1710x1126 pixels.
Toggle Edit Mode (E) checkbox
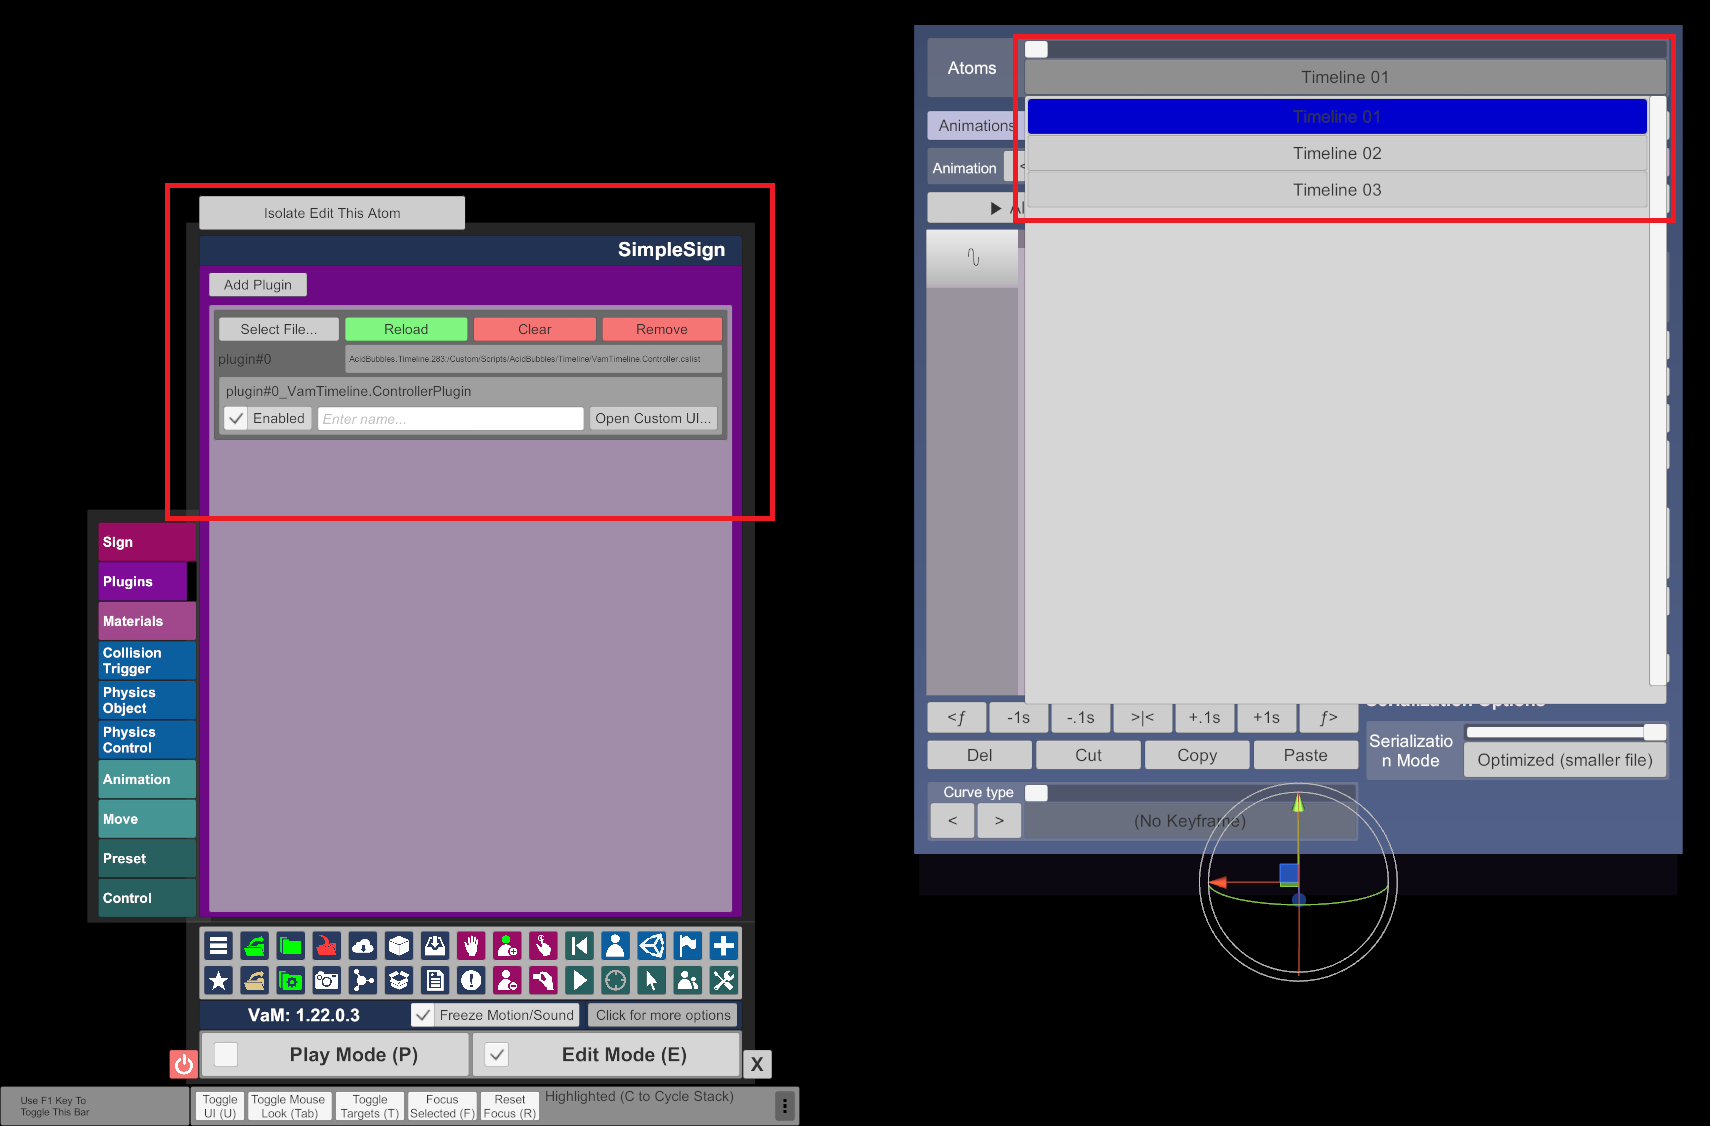(497, 1054)
